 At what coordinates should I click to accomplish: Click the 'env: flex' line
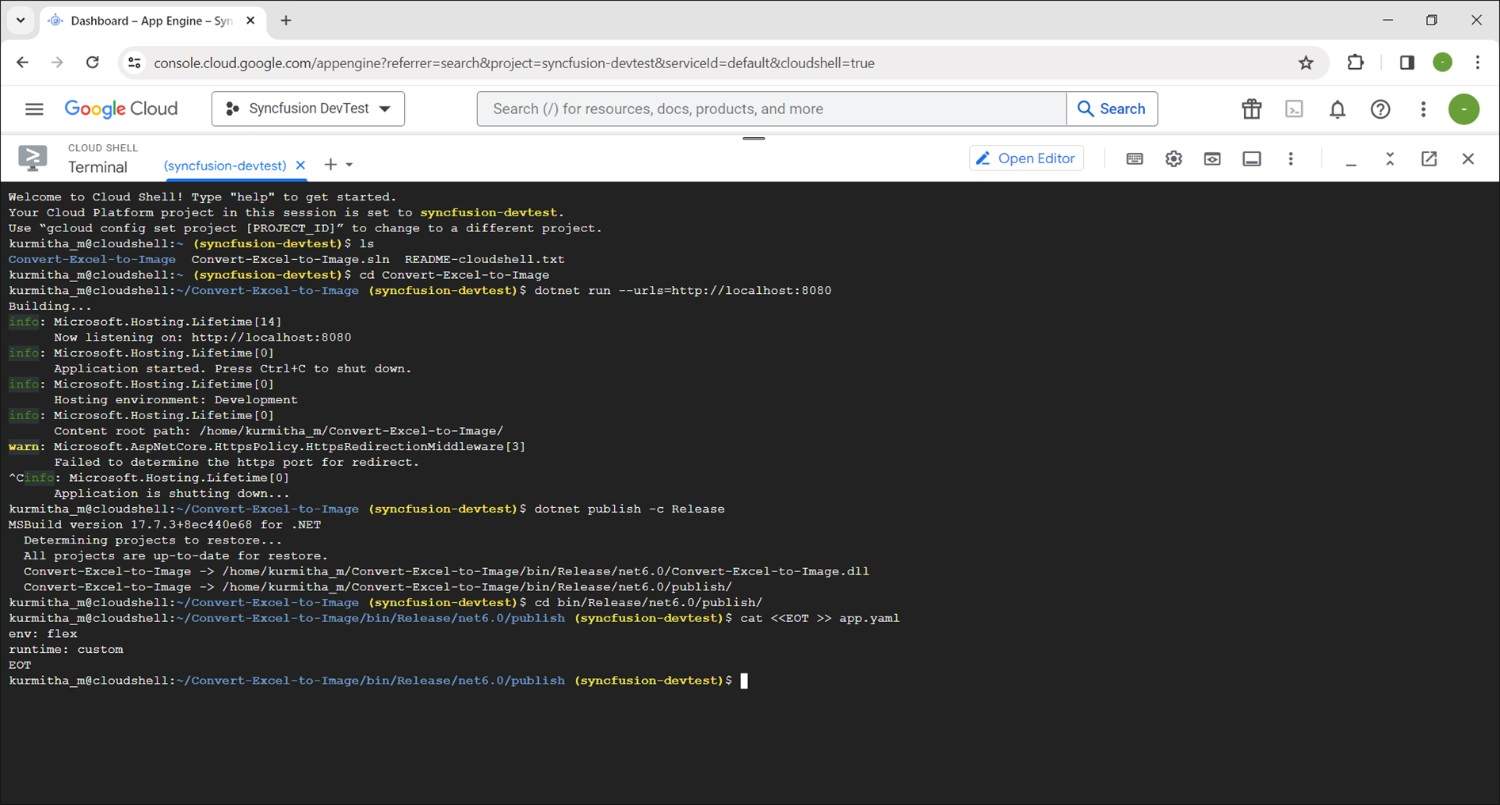[x=43, y=634]
